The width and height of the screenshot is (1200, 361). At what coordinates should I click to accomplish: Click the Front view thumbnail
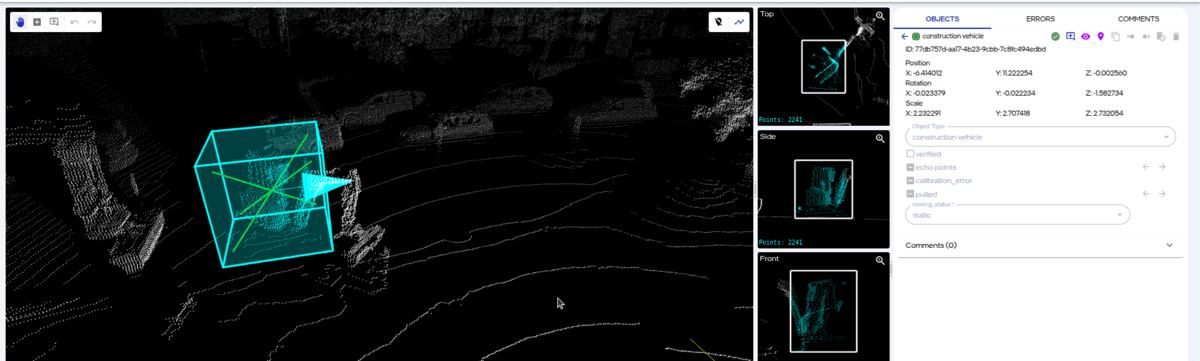coord(823,305)
